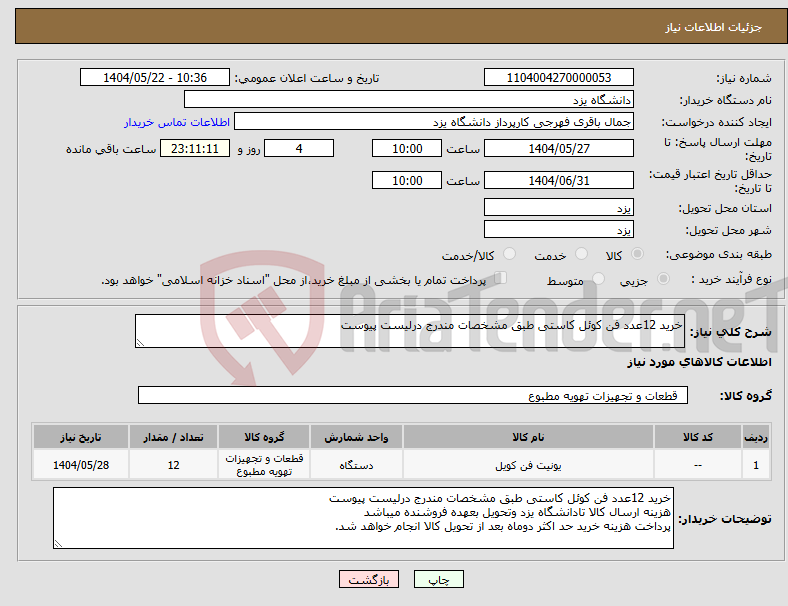Click the announcement date field 1404/05/22 - 10:36
788x606 pixels.
[x=155, y=77]
